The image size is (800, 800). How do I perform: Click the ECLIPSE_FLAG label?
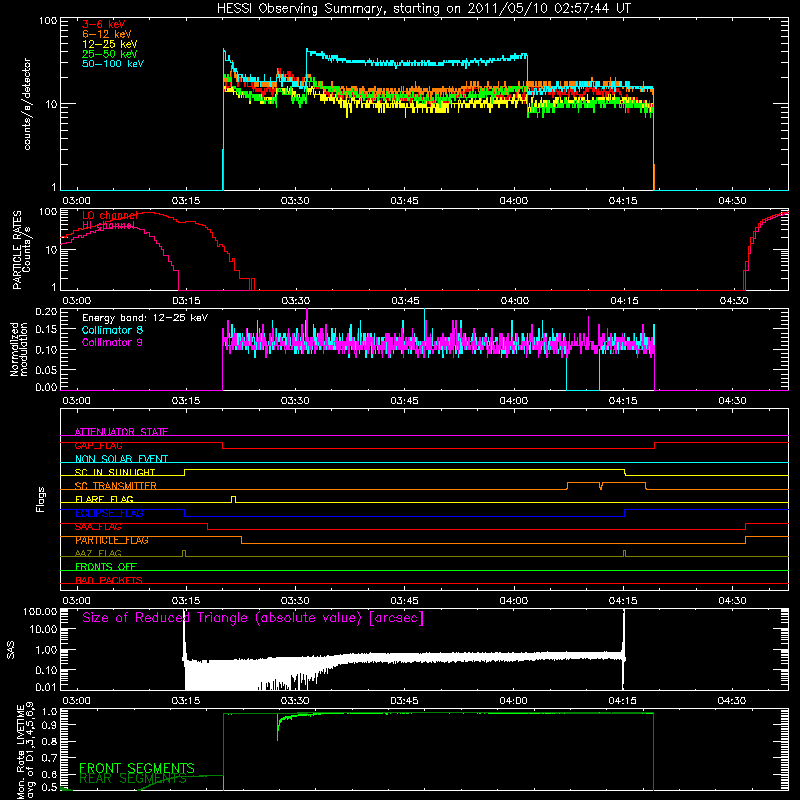coord(109,513)
